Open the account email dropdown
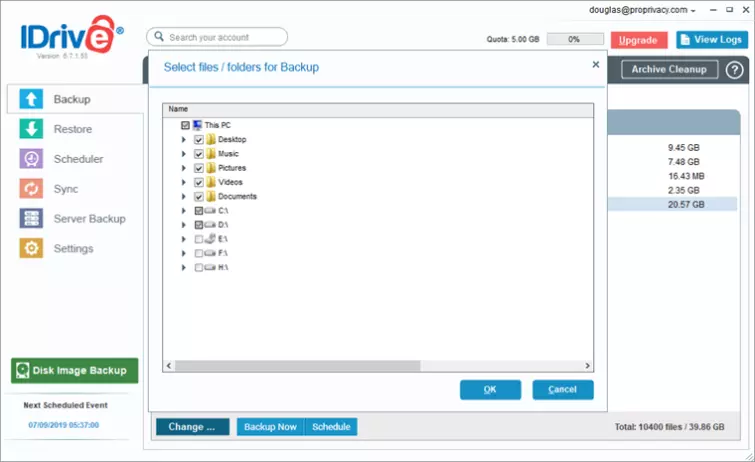This screenshot has height=462, width=755. point(642,10)
